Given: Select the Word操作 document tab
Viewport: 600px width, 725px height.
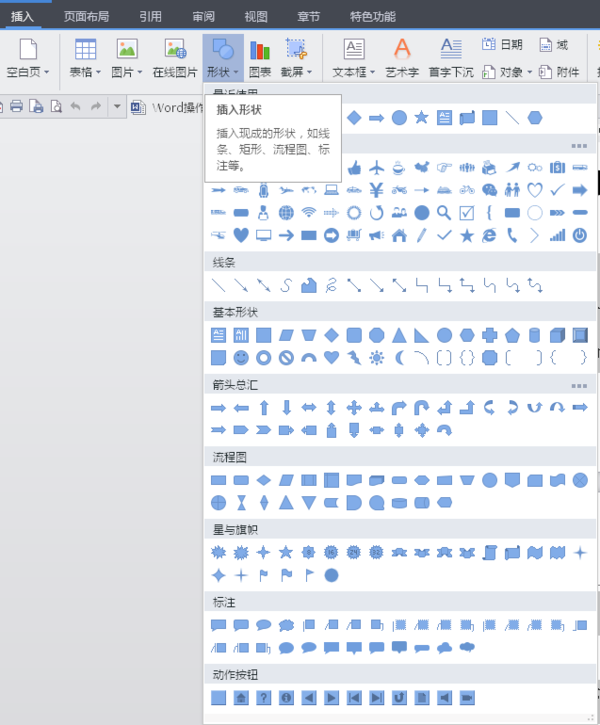Looking at the screenshot, I should tap(167, 107).
